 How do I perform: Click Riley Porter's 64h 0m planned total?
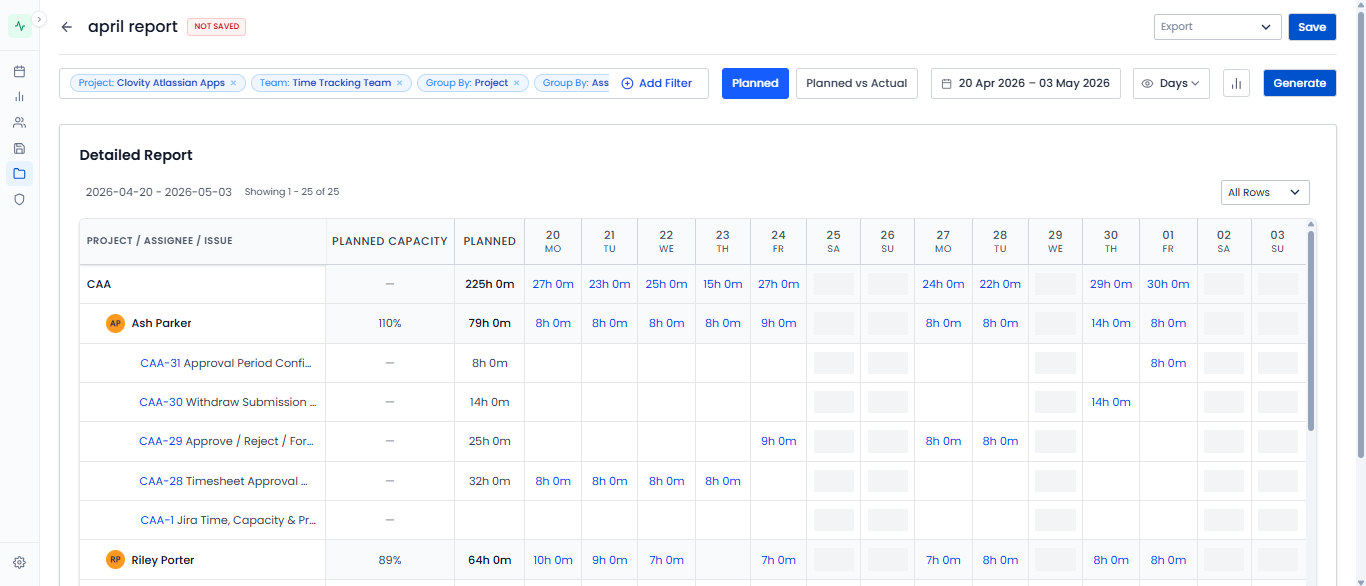tap(490, 560)
